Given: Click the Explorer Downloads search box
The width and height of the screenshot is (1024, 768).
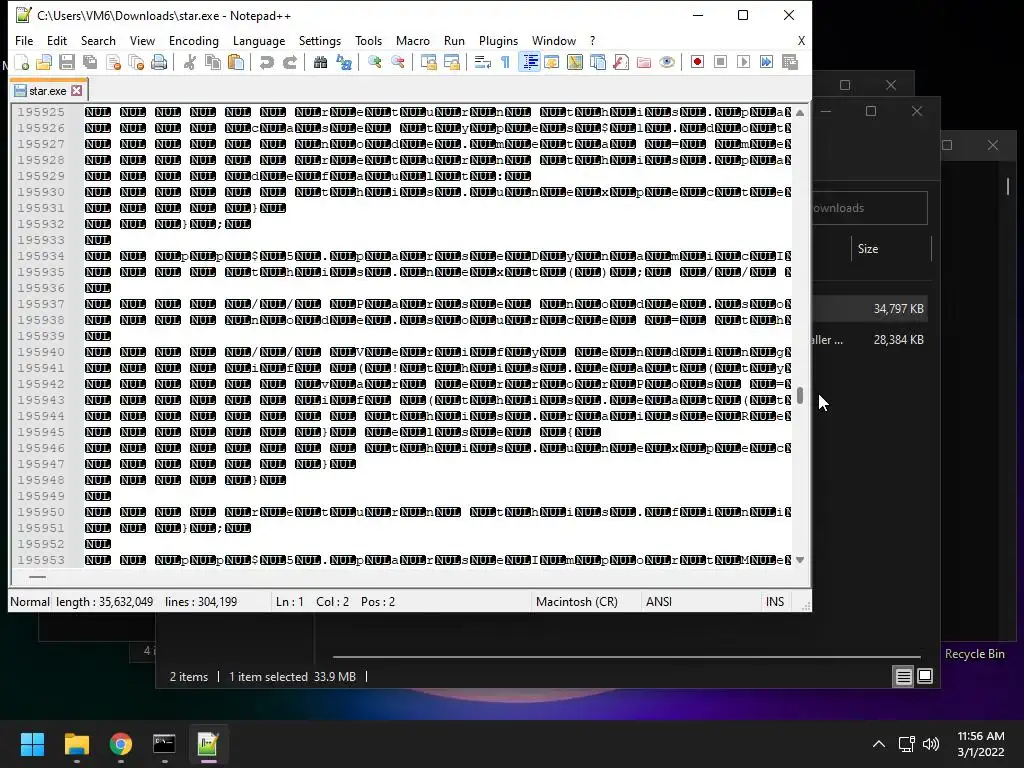Looking at the screenshot, I should coord(869,208).
